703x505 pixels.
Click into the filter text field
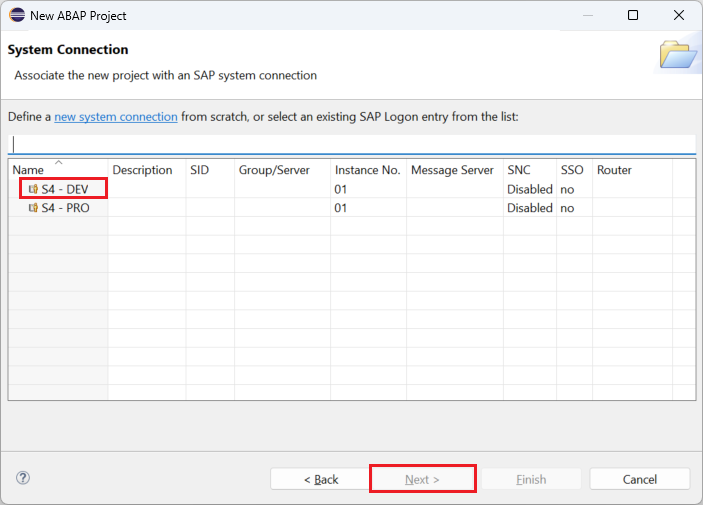pyautogui.click(x=350, y=144)
